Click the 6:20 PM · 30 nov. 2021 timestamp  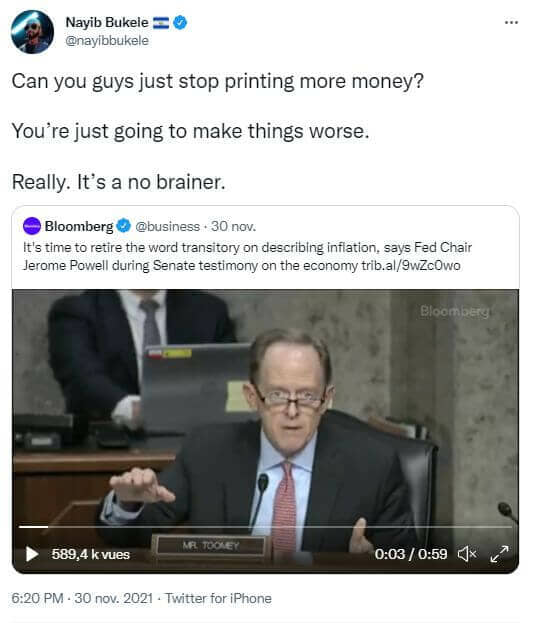coord(82,598)
